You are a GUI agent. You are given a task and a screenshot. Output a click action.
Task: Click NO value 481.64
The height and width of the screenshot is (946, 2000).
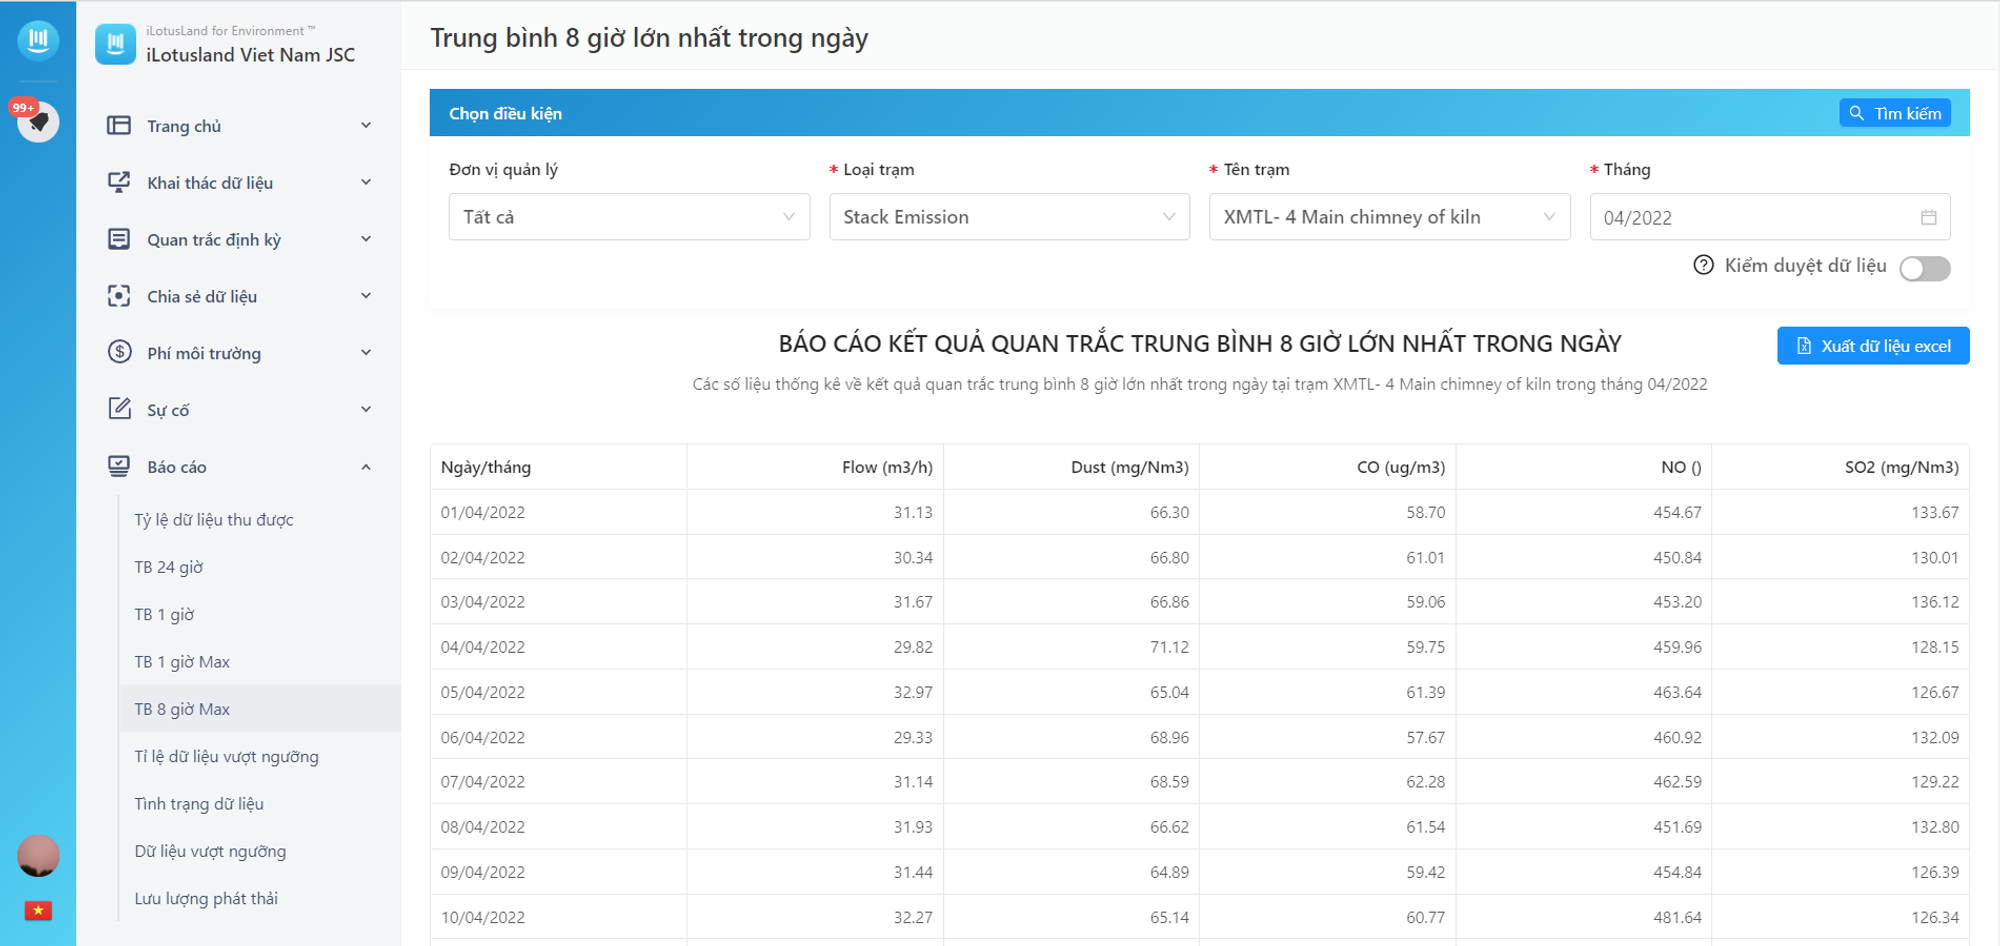pyautogui.click(x=1677, y=917)
